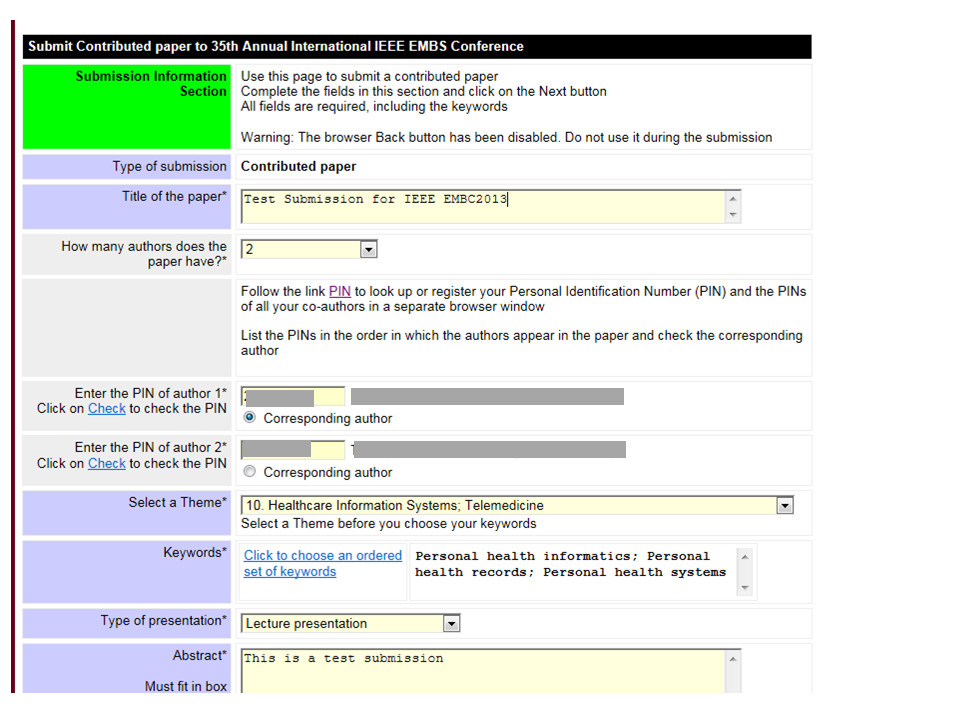
Task: Select Corresponding author radio for author 1
Action: (249, 418)
